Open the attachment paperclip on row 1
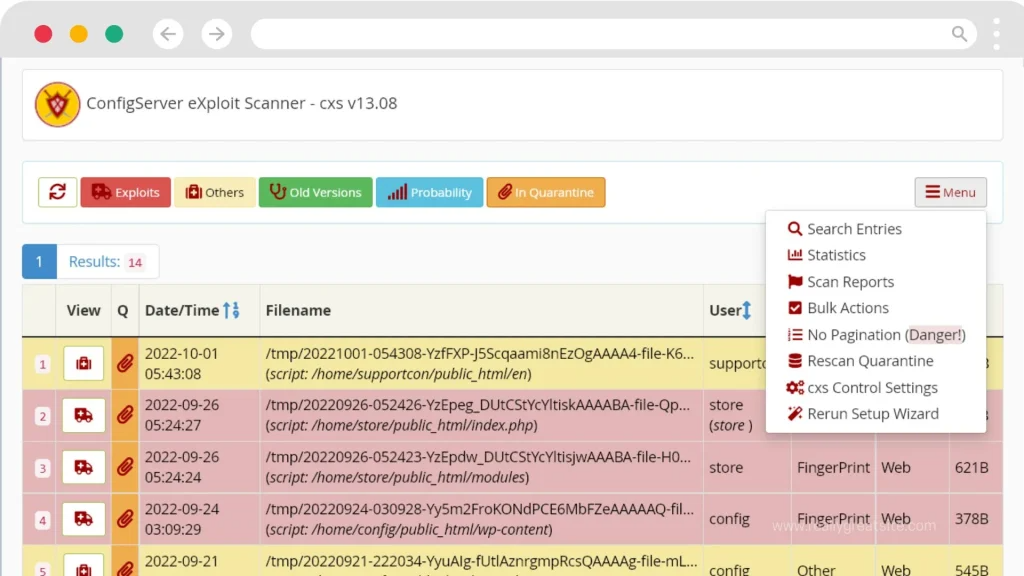 (124, 363)
